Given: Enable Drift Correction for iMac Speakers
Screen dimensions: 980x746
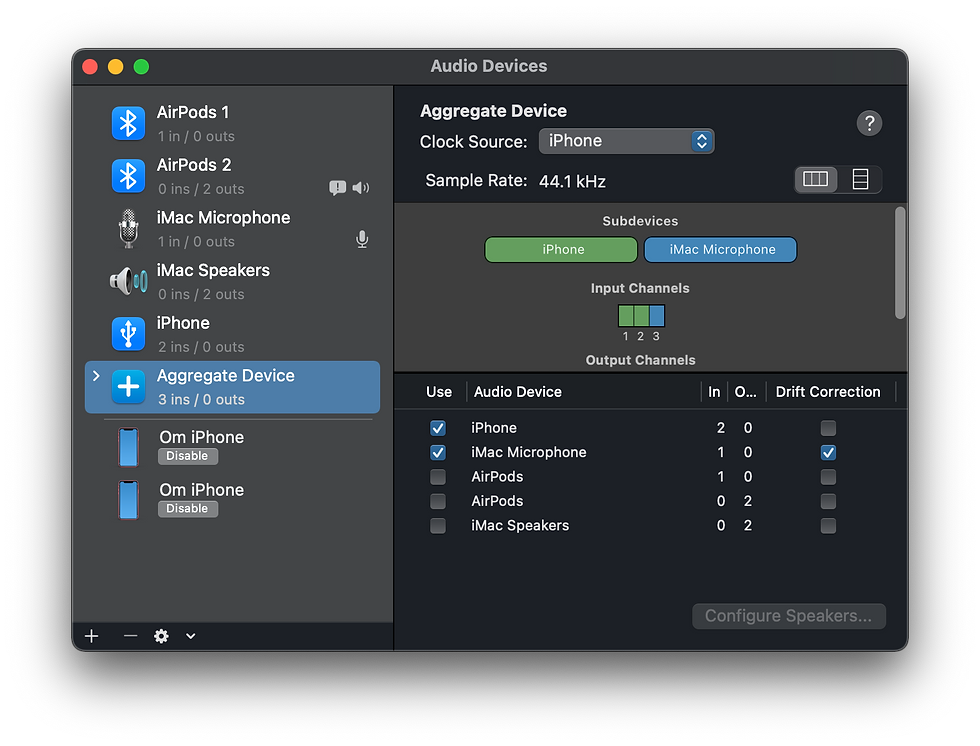Looking at the screenshot, I should tap(828, 525).
